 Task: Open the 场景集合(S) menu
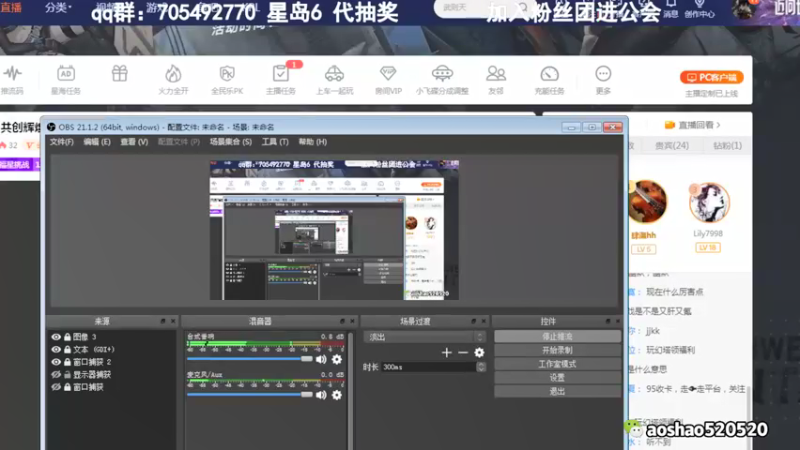(231, 142)
